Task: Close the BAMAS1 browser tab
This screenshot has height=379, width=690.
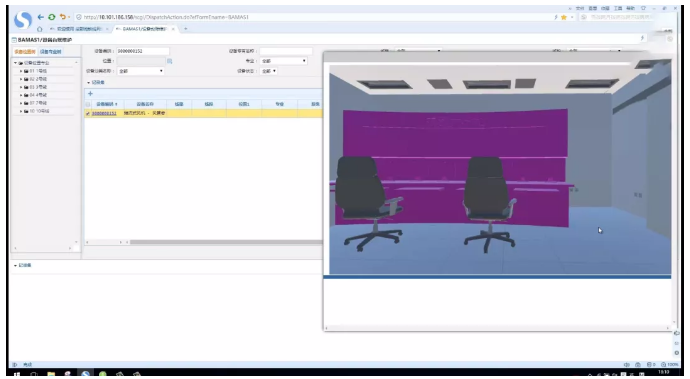Action: coord(173,29)
